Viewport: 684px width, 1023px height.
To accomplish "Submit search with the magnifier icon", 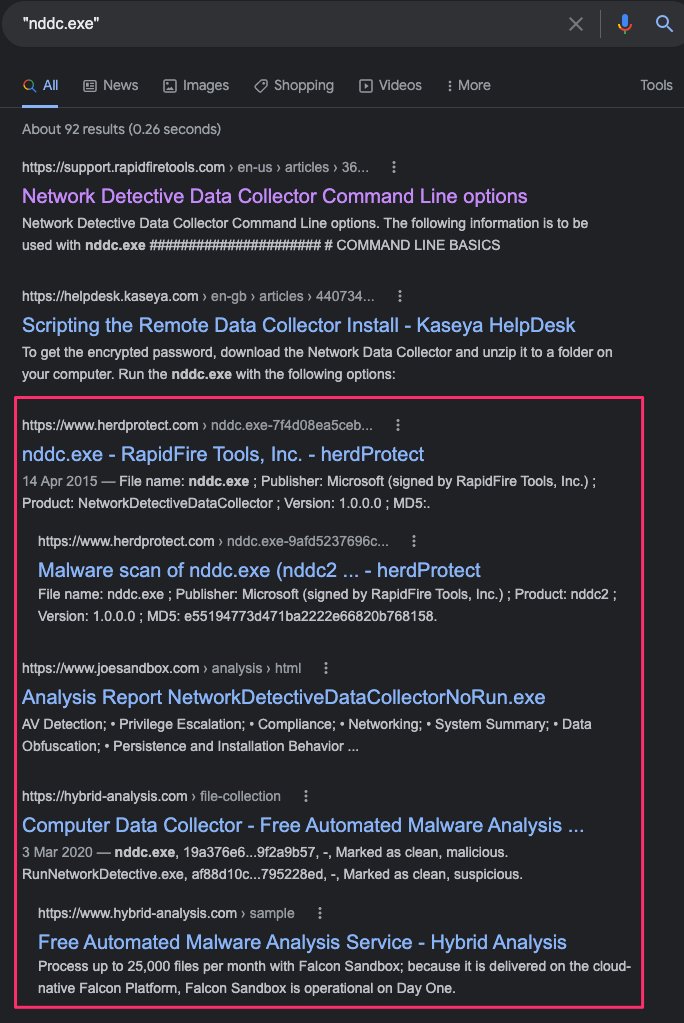I will (664, 24).
